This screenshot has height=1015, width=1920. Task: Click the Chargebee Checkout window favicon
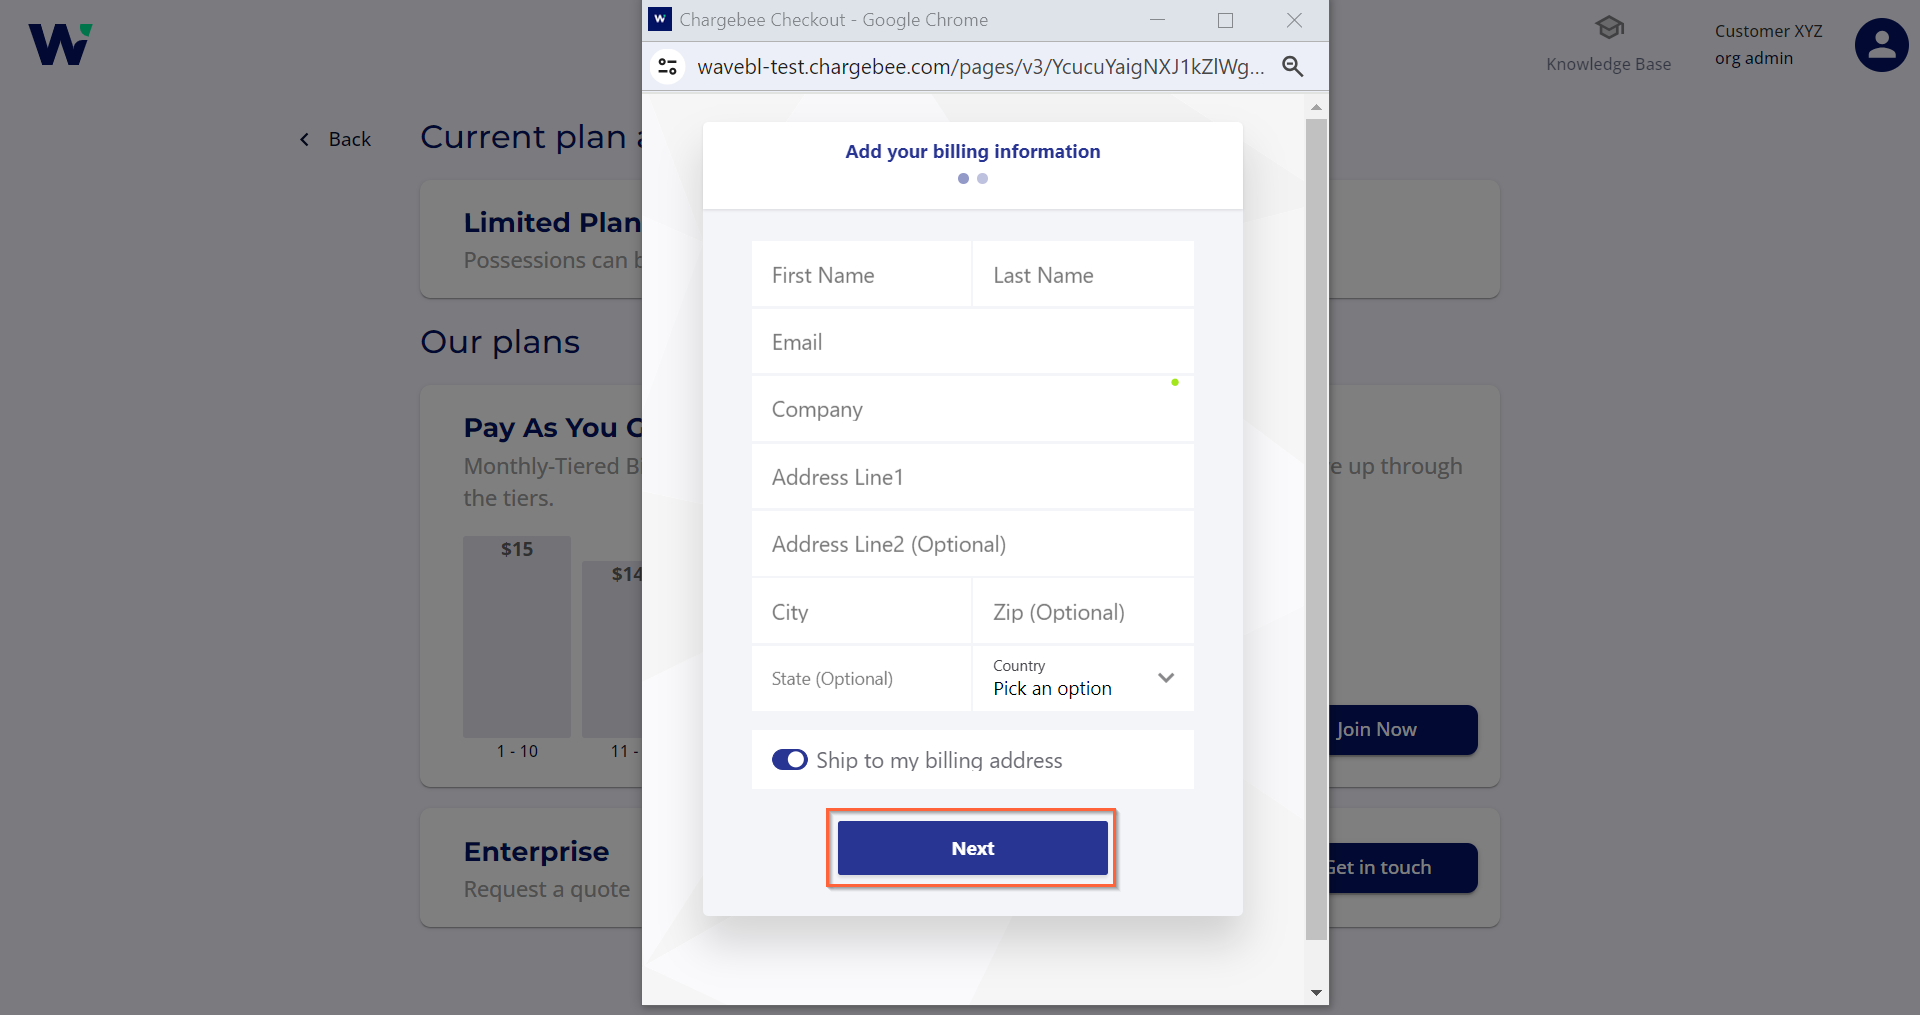[x=660, y=19]
